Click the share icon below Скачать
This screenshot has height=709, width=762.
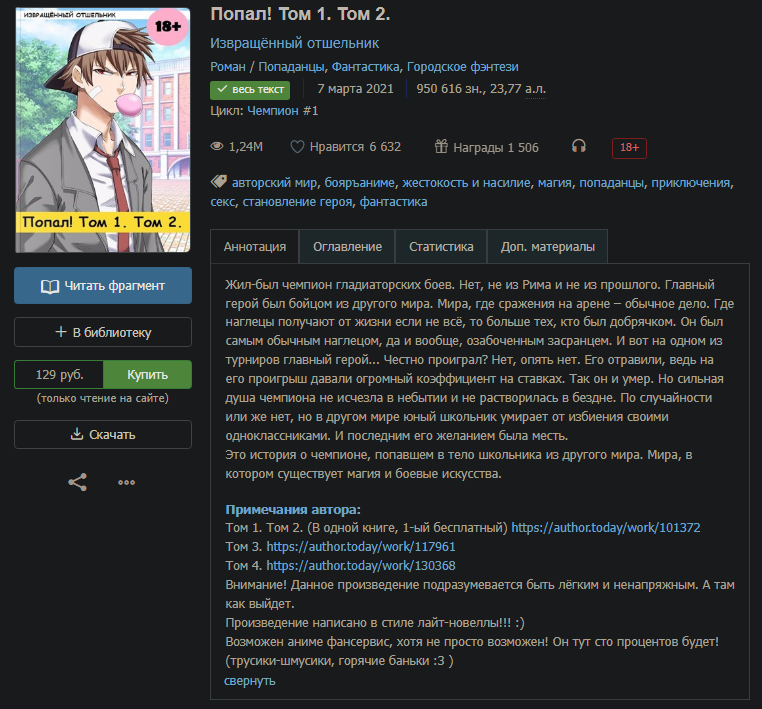78,482
